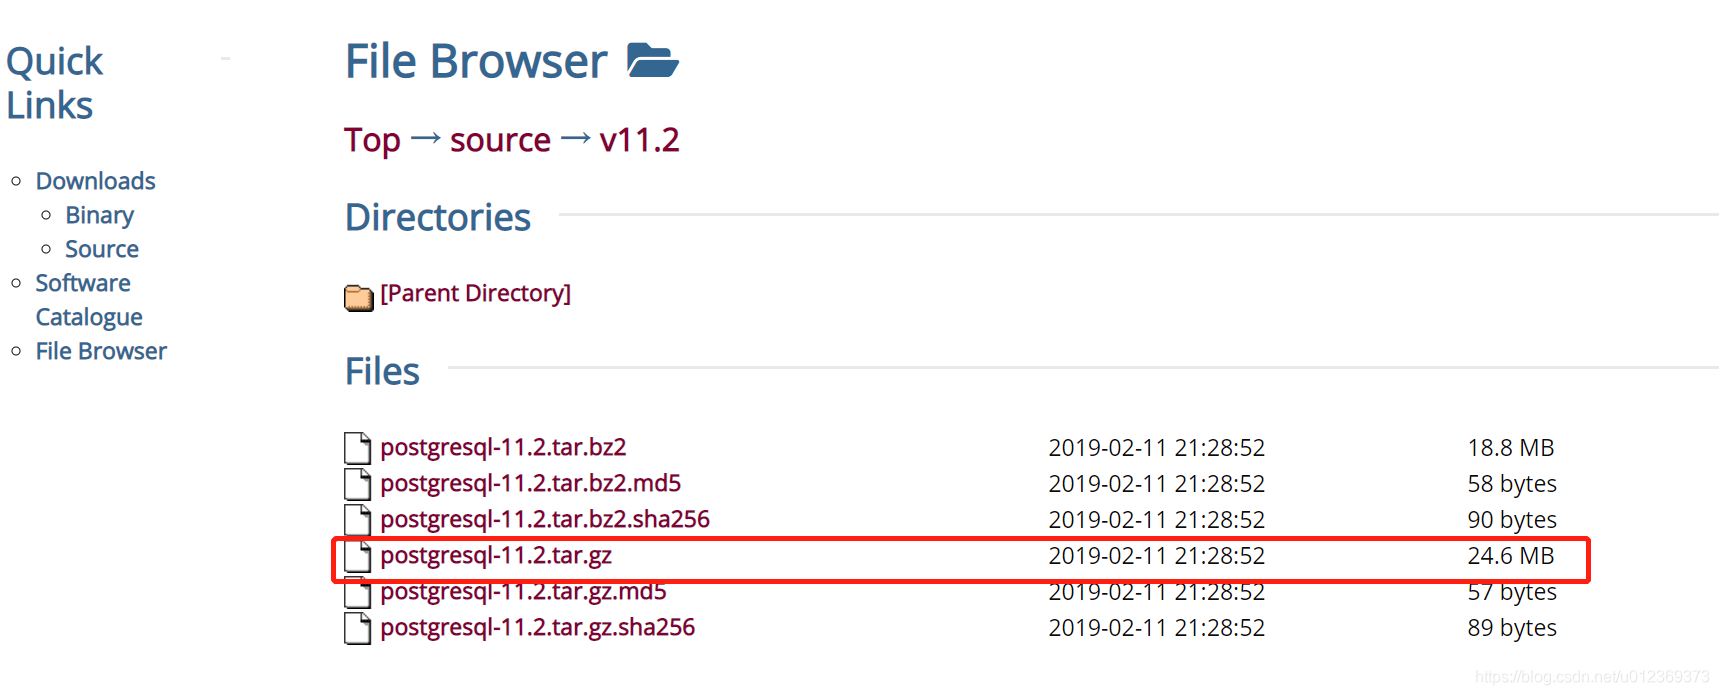
Task: Open the postgresql-11.2.tar.bz2 download link
Action: pos(503,447)
